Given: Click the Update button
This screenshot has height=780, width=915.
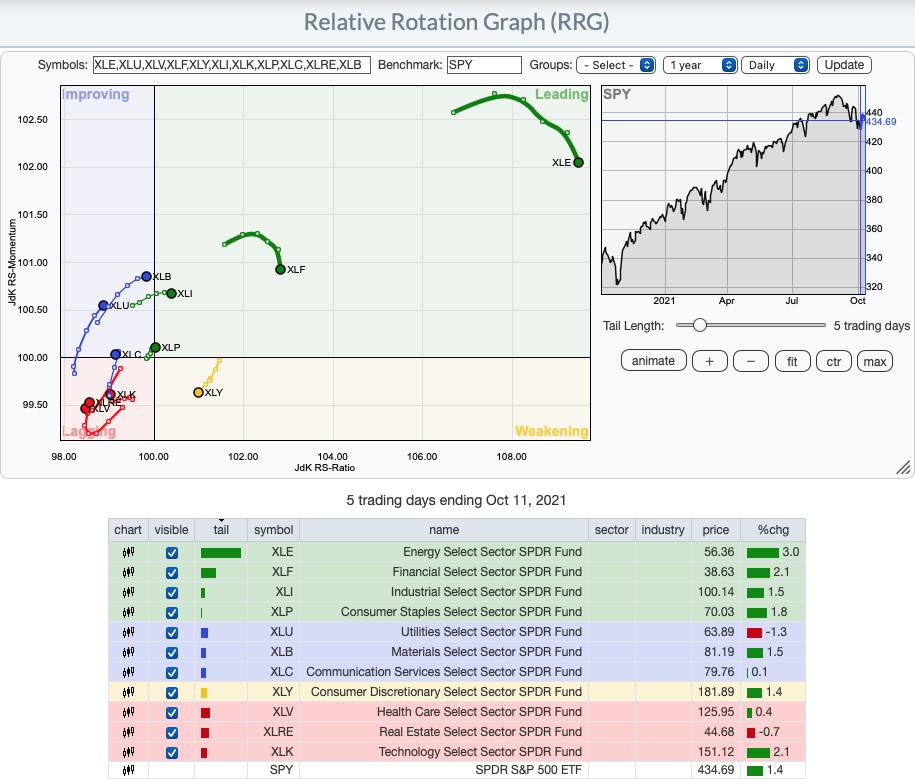Looking at the screenshot, I should [x=844, y=65].
